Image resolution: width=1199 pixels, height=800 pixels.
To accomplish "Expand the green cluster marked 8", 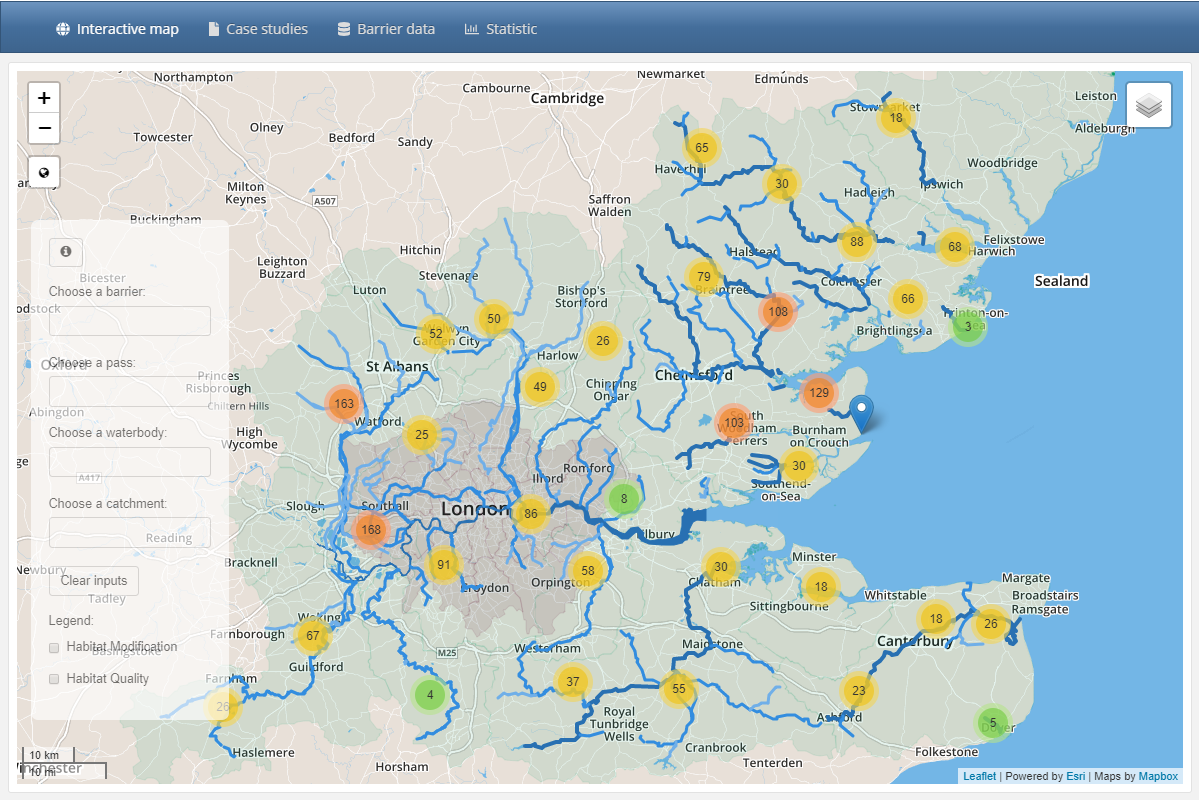I will [x=624, y=498].
